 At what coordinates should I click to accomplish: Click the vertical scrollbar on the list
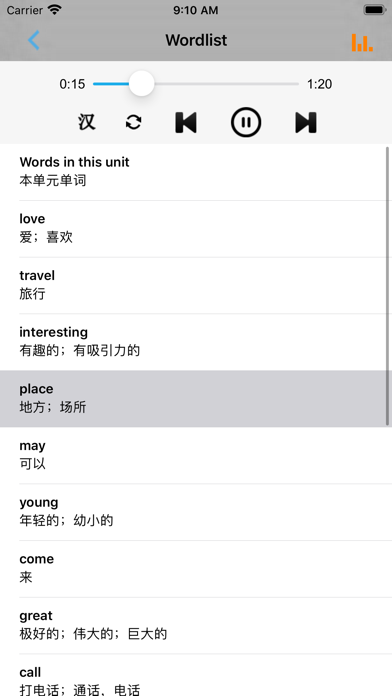pos(388,286)
